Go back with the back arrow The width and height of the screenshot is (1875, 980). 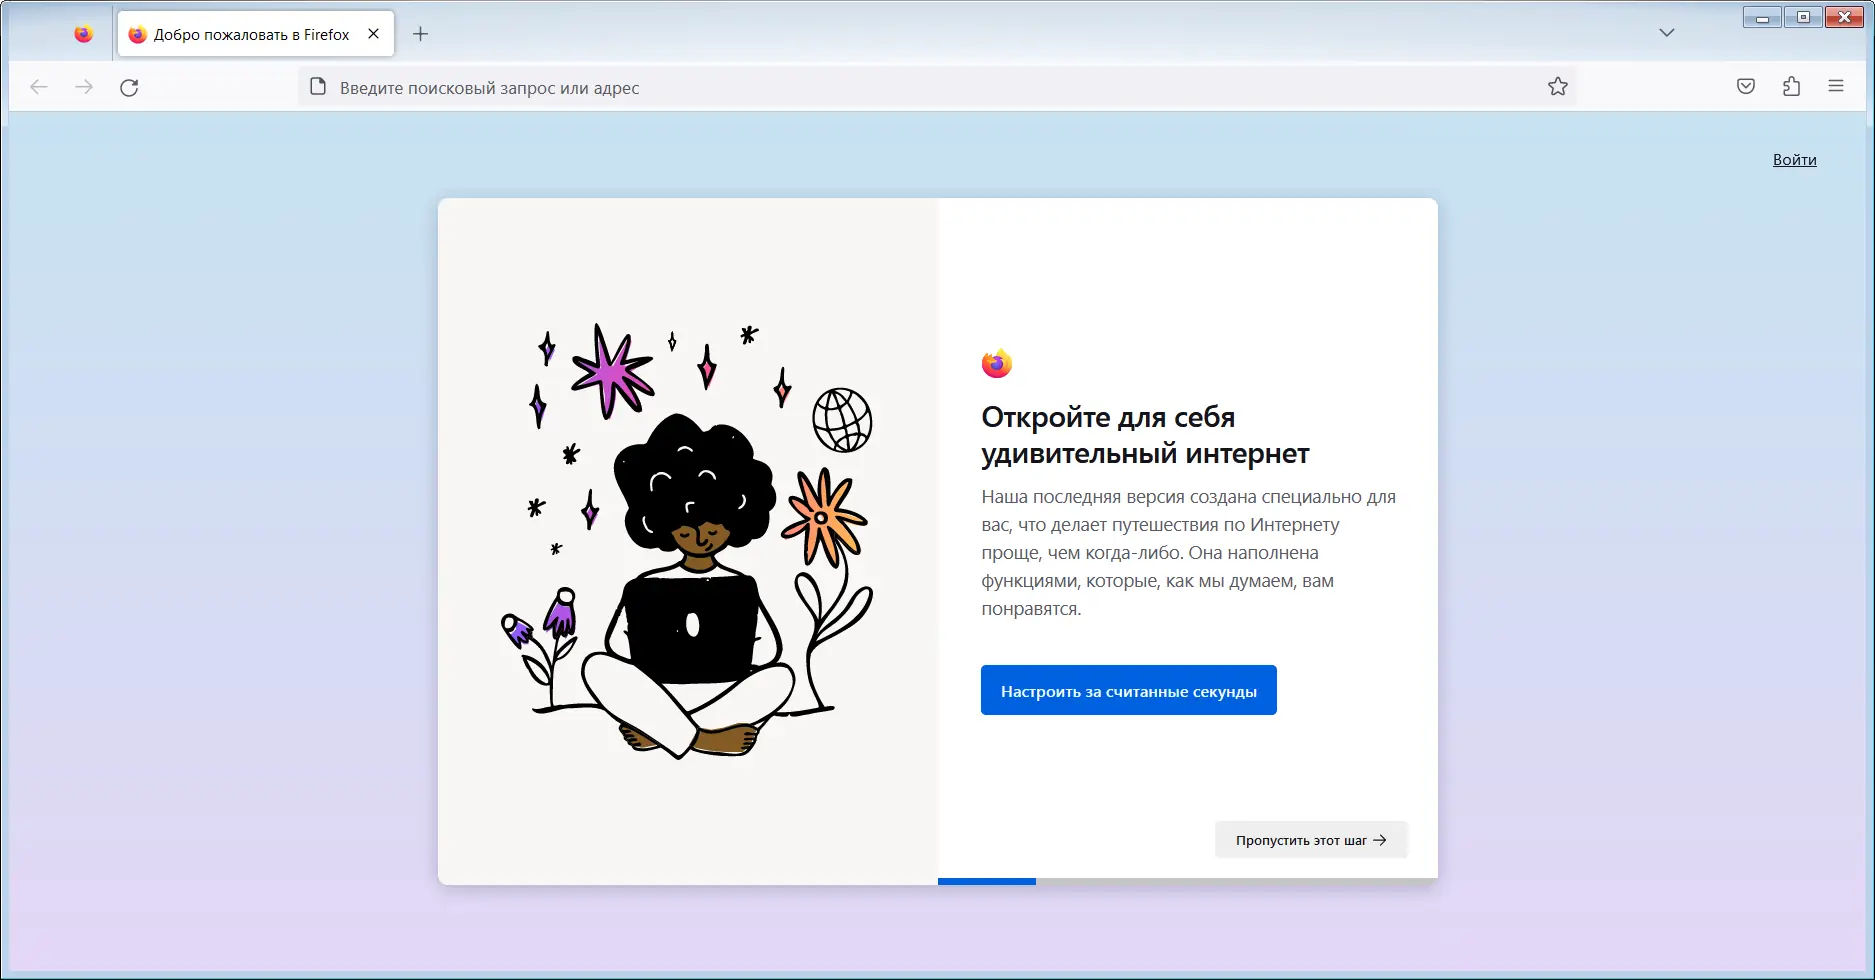39,87
